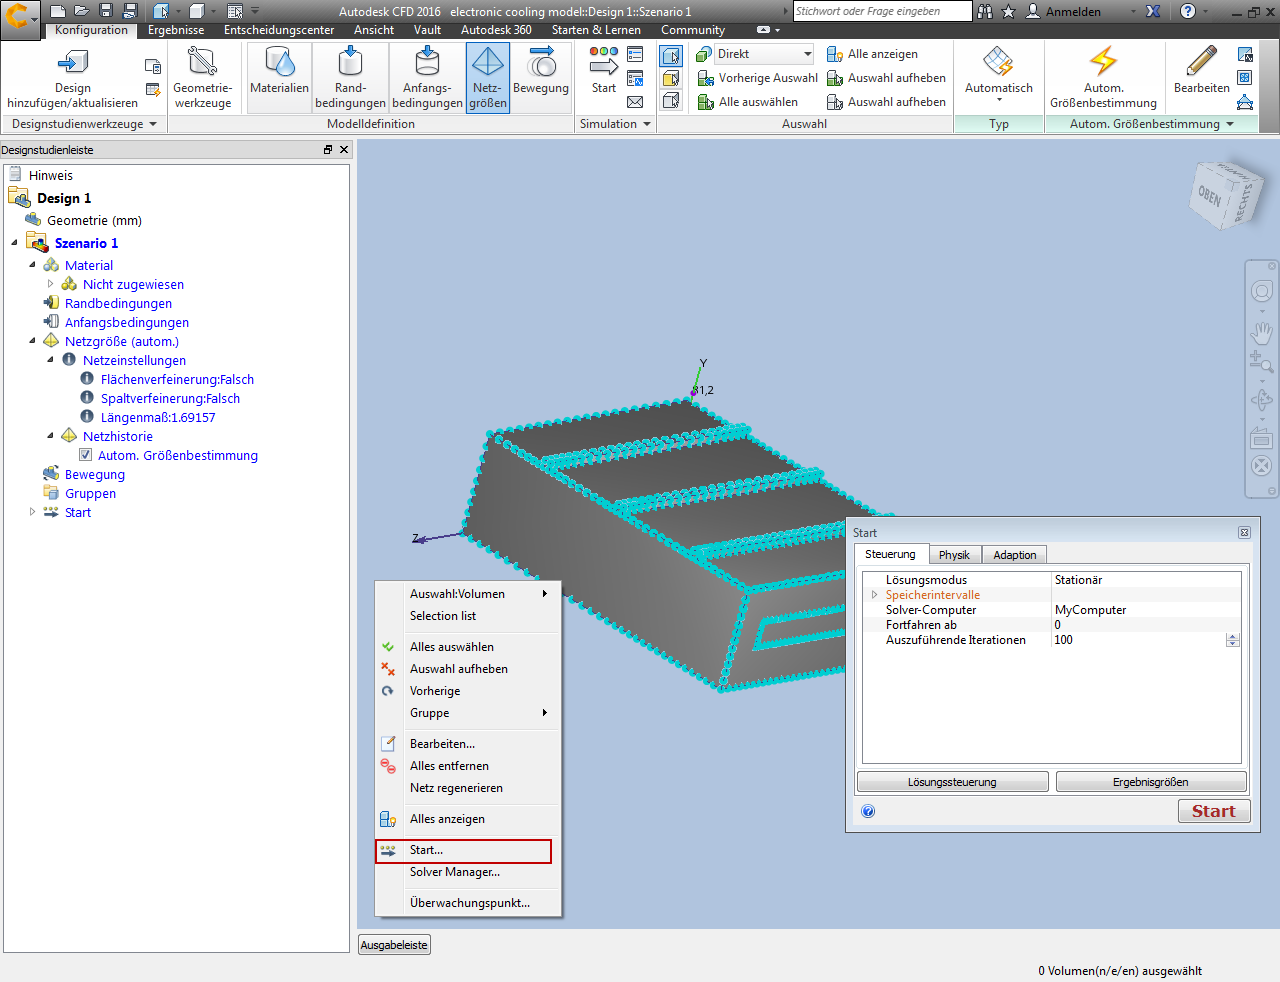This screenshot has height=982, width=1280.
Task: Open the Autodesk CFD application menu
Action: tap(19, 17)
